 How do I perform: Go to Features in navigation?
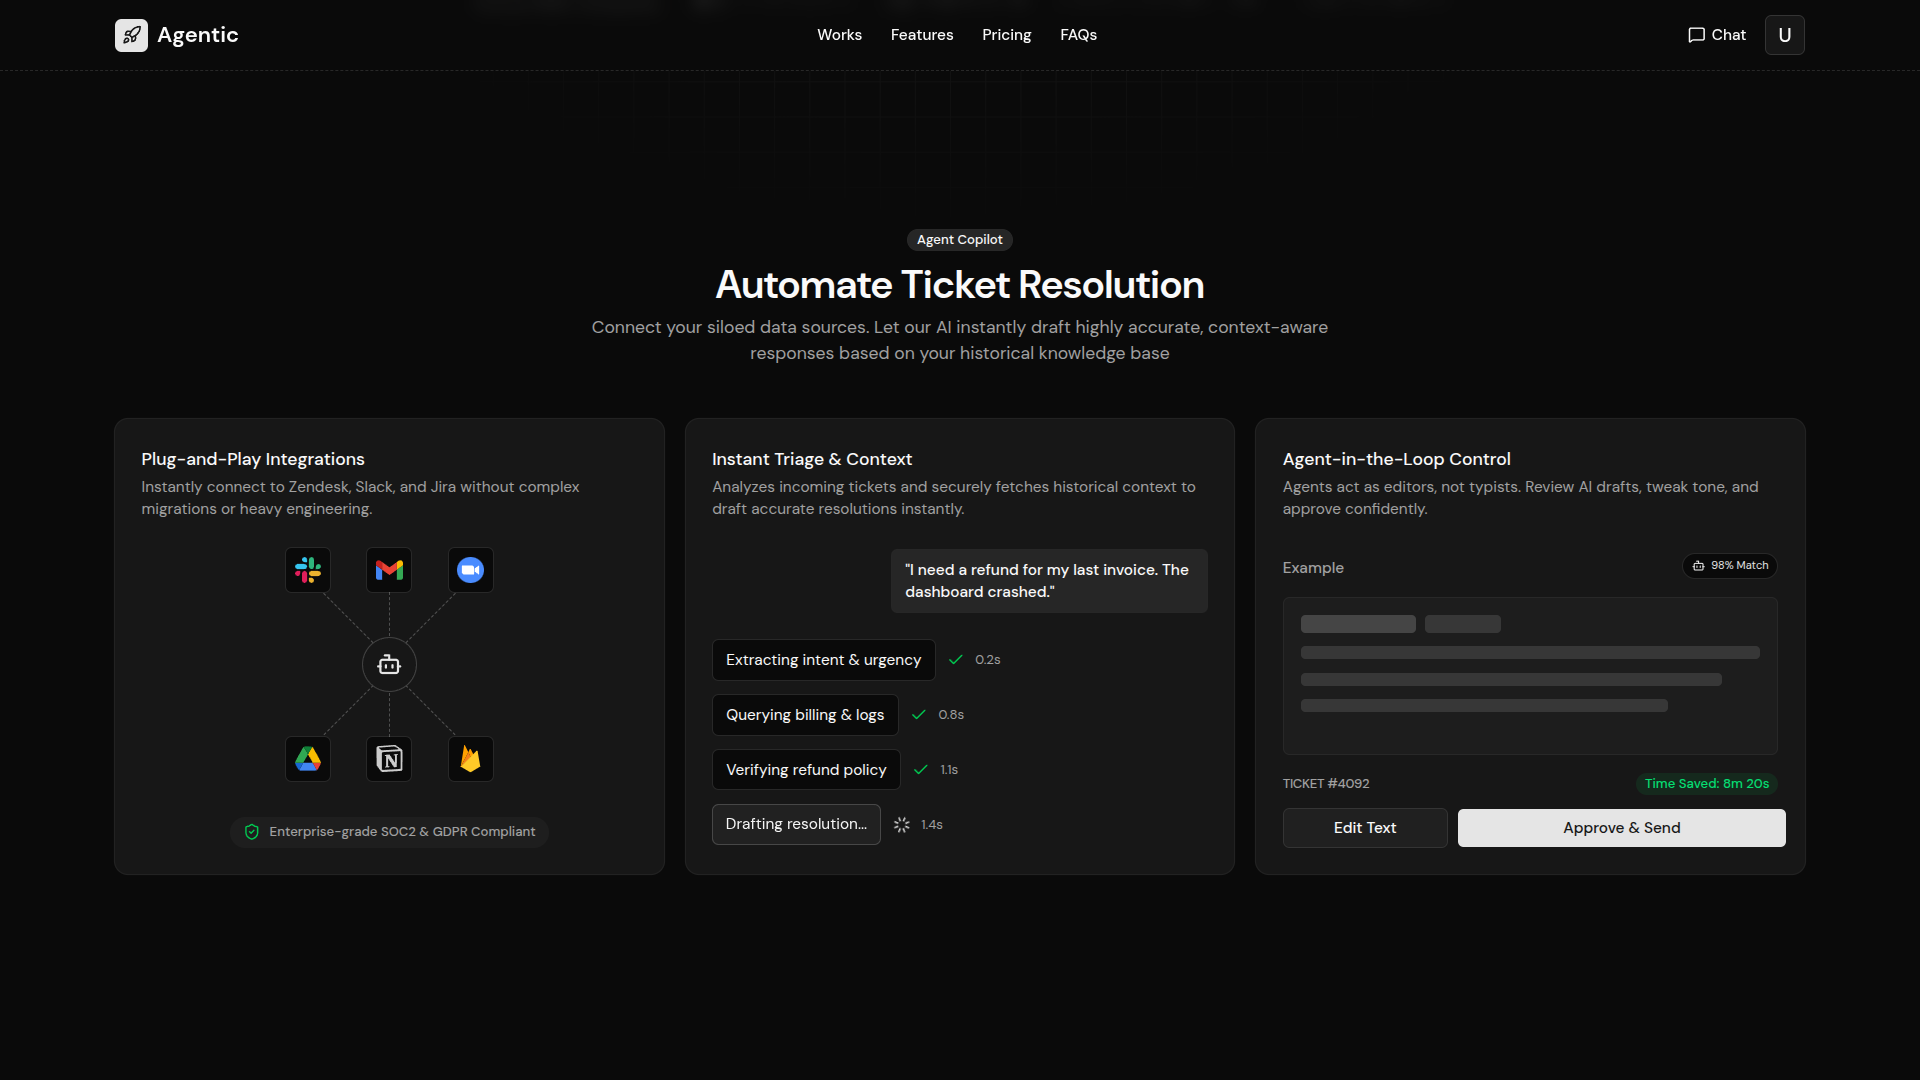pyautogui.click(x=922, y=35)
